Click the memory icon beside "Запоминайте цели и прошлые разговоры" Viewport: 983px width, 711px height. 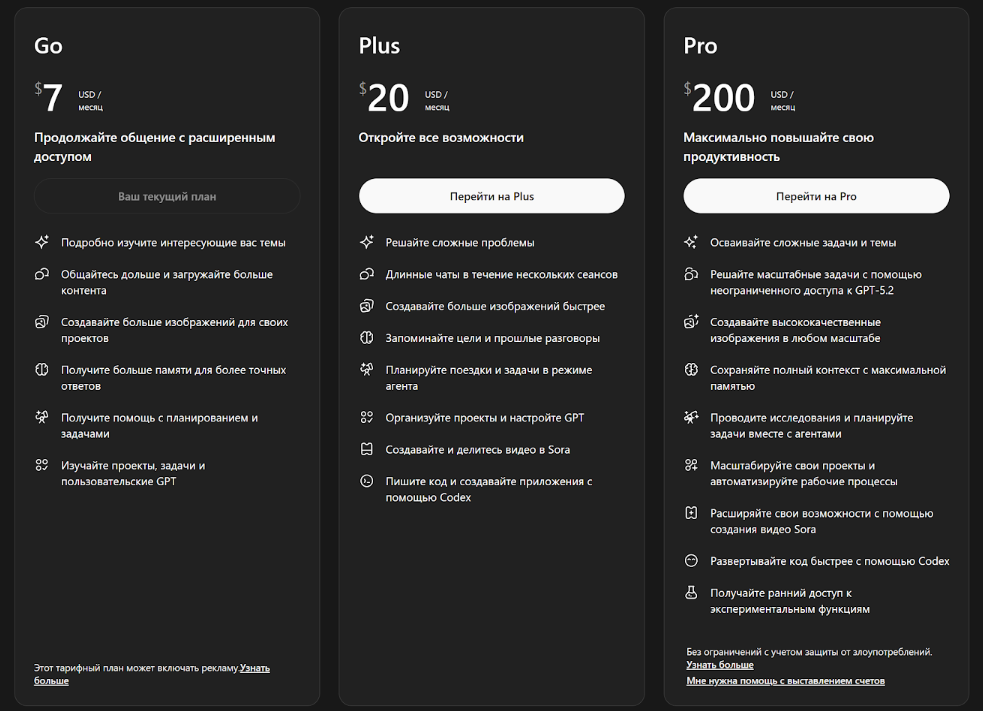pyautogui.click(x=367, y=338)
